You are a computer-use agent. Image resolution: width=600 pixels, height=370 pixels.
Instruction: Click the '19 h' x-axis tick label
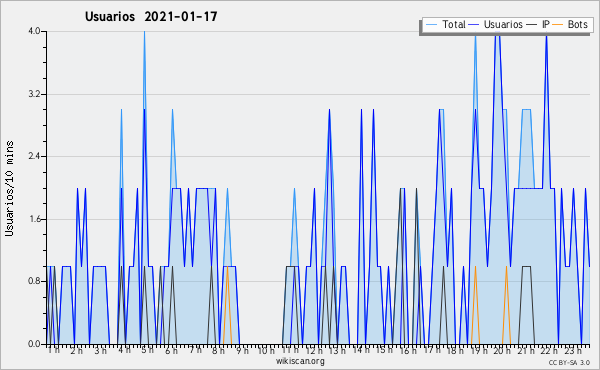479,350
